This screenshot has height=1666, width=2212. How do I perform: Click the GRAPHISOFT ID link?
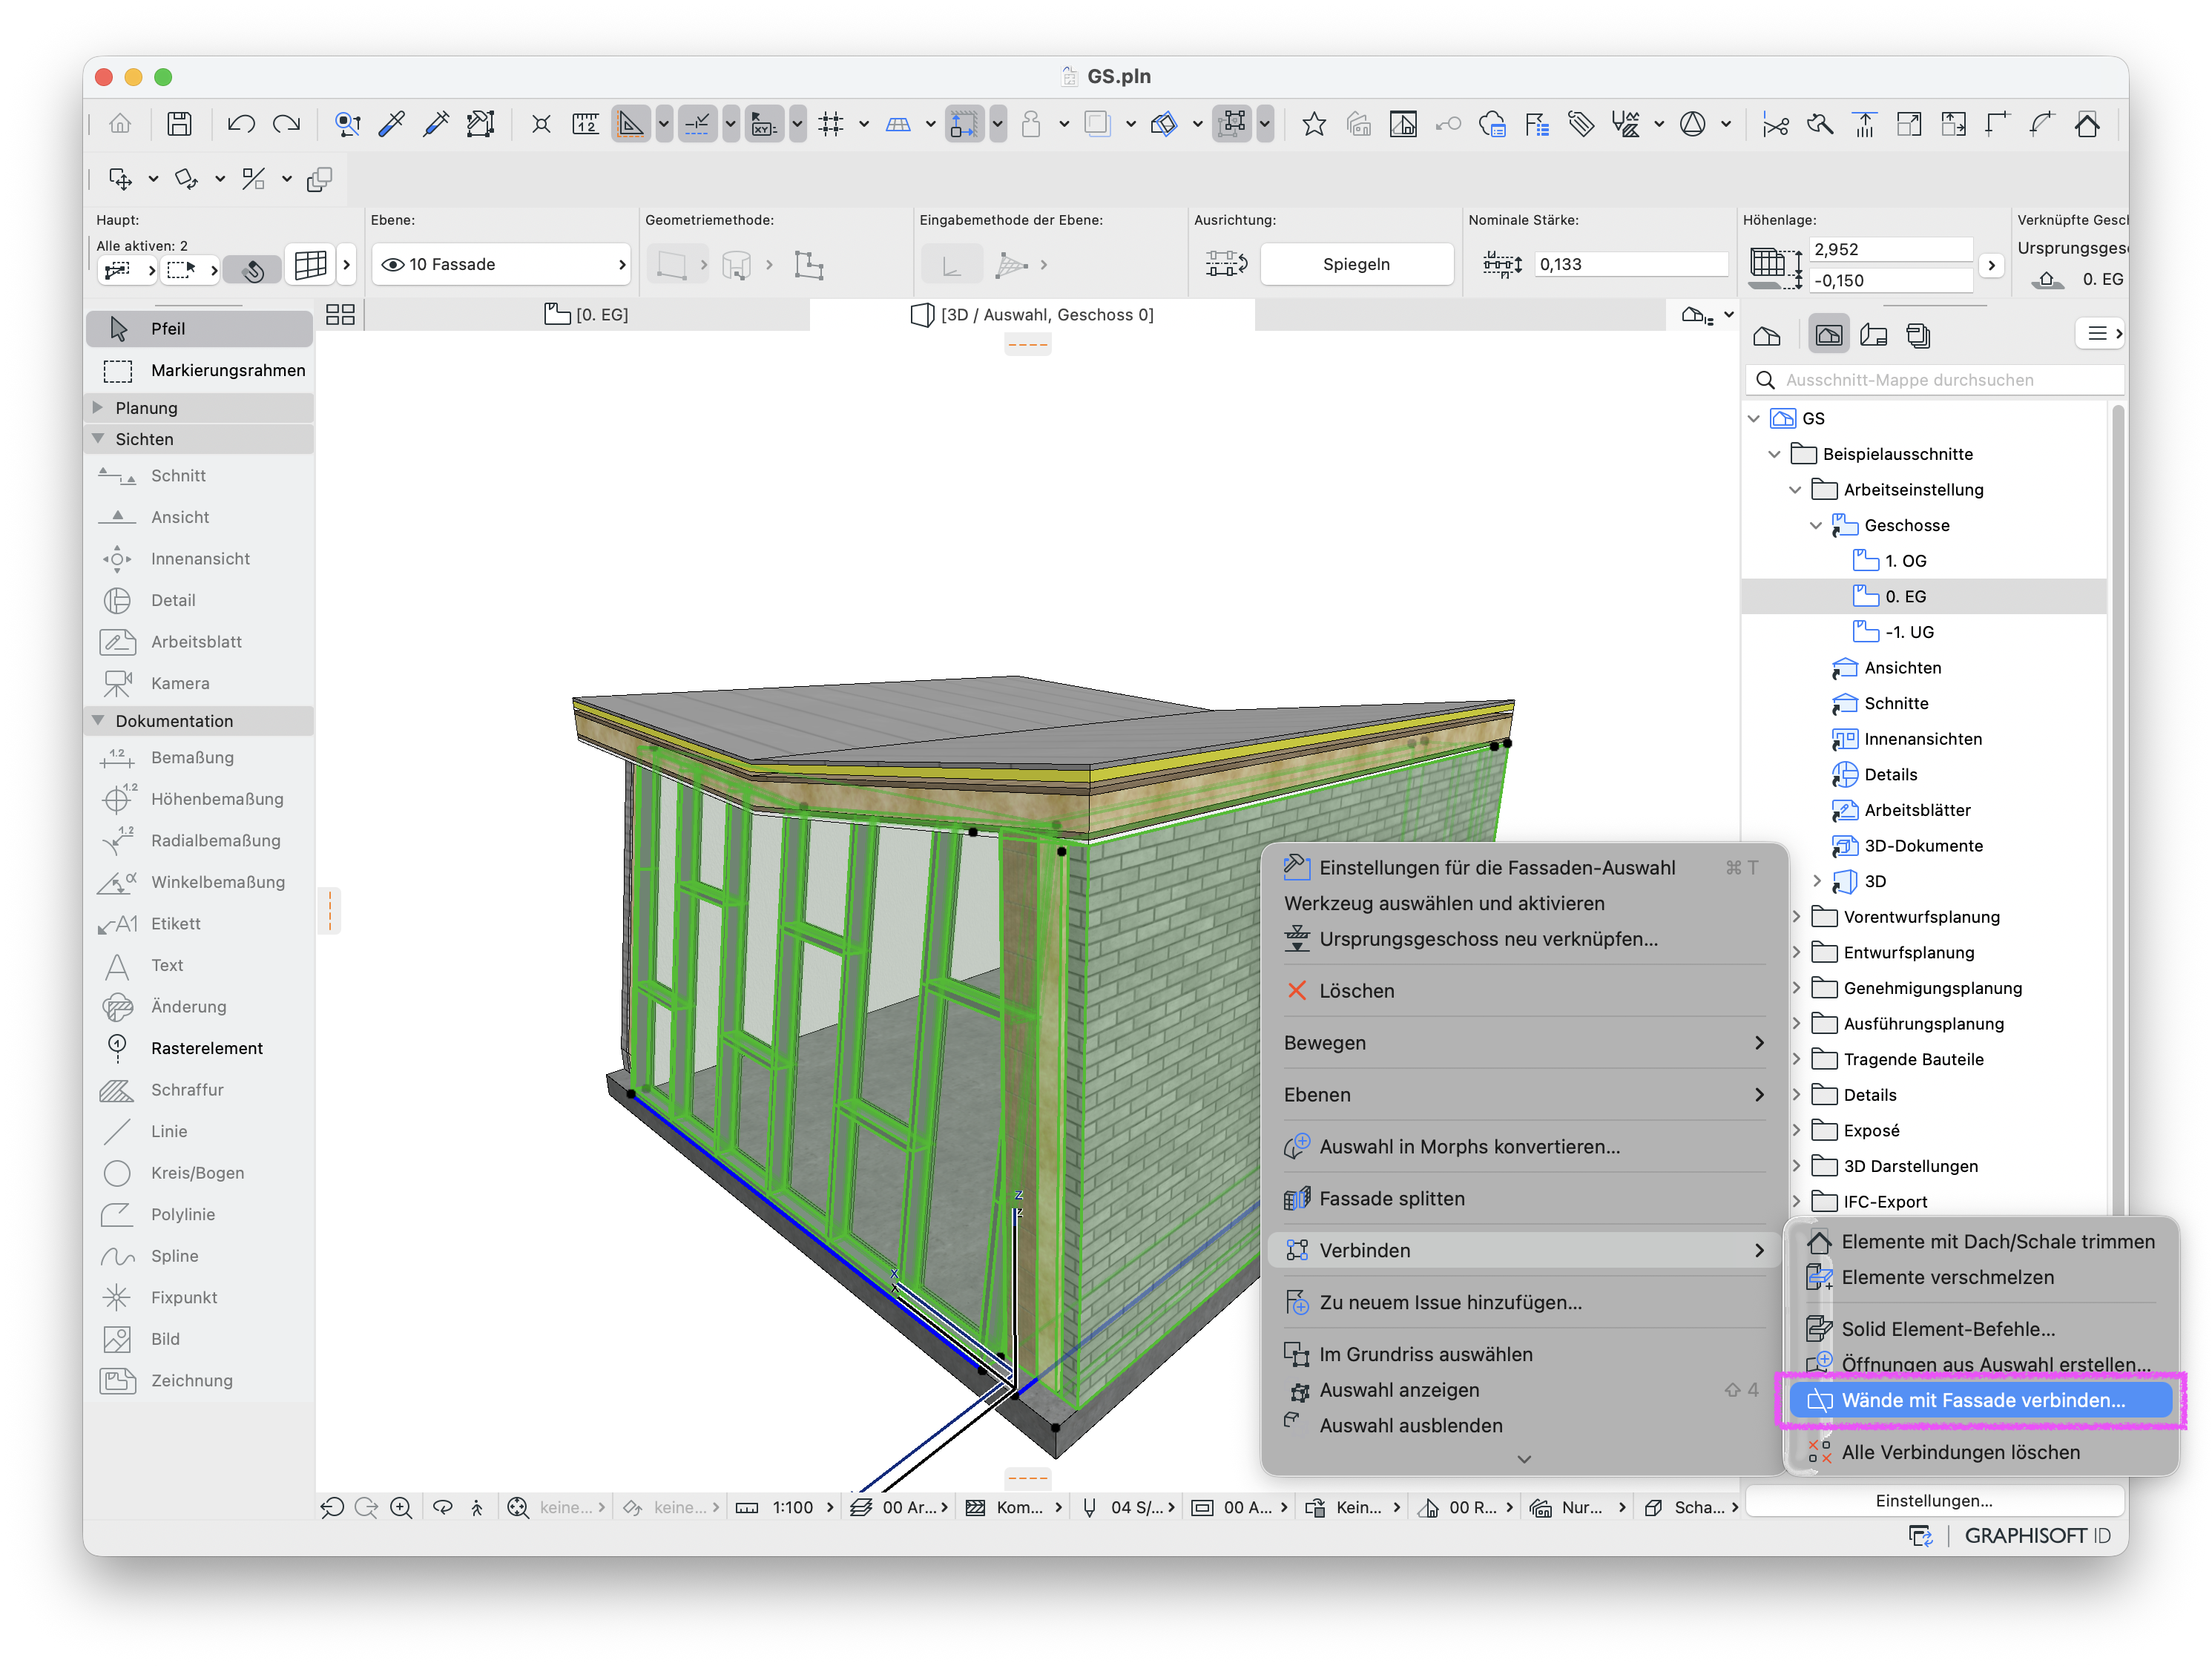tap(2037, 1536)
